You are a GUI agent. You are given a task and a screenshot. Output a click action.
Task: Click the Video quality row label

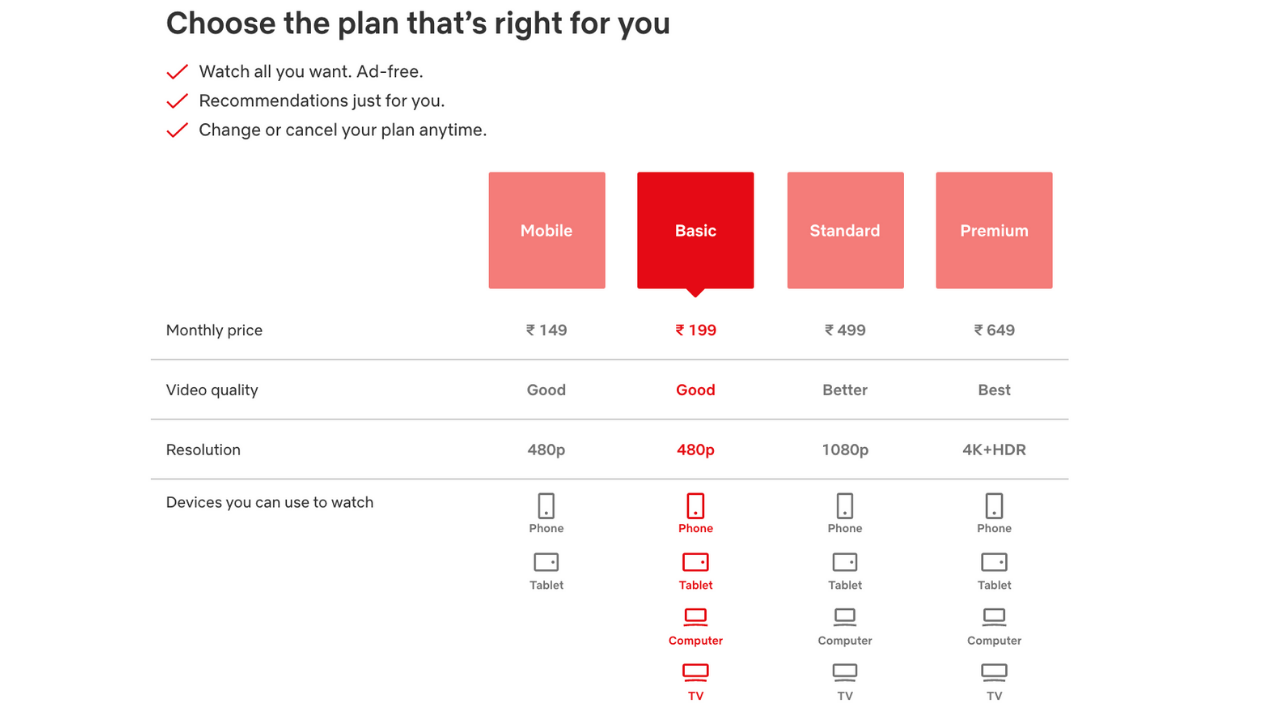pos(212,390)
